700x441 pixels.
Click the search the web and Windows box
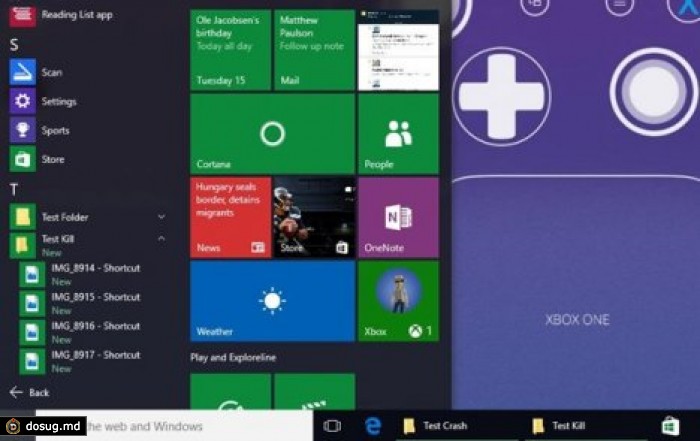point(174,426)
